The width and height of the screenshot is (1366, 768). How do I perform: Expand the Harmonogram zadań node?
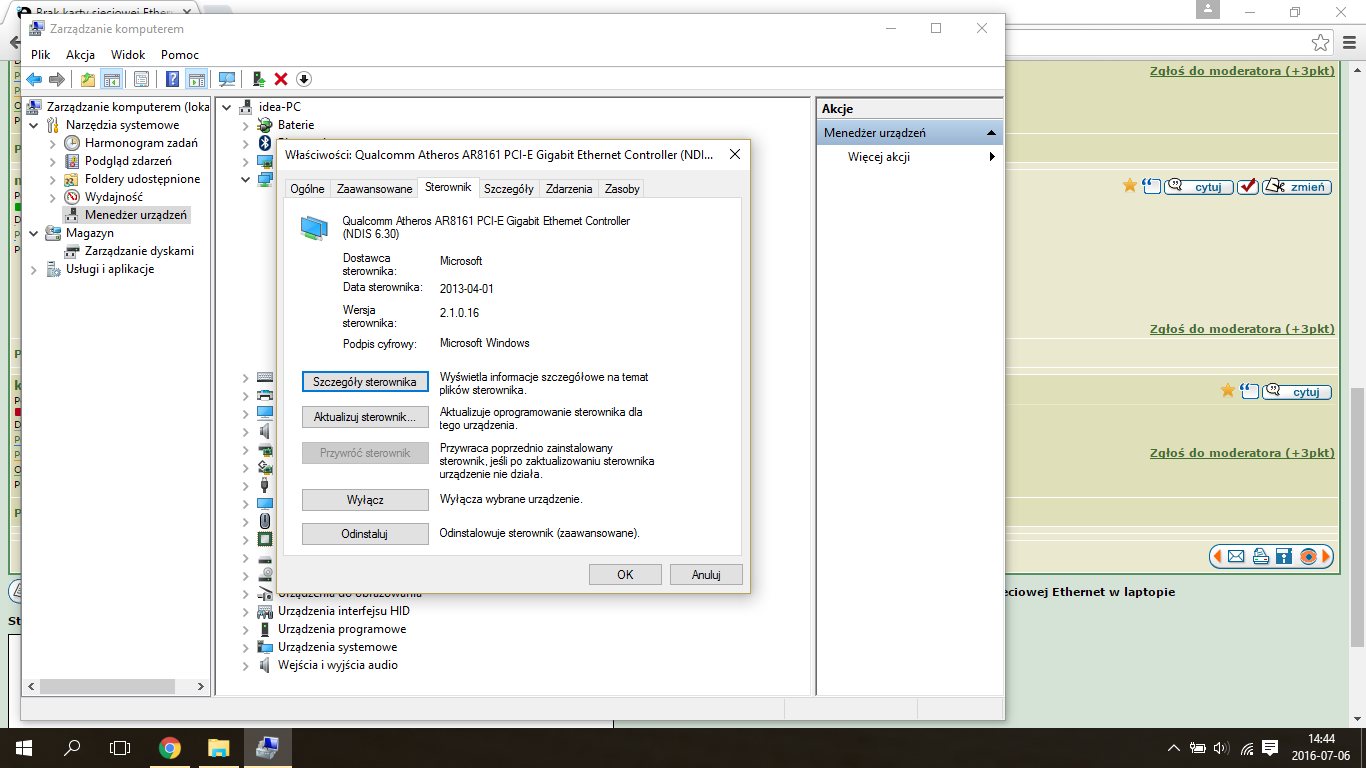(53, 144)
